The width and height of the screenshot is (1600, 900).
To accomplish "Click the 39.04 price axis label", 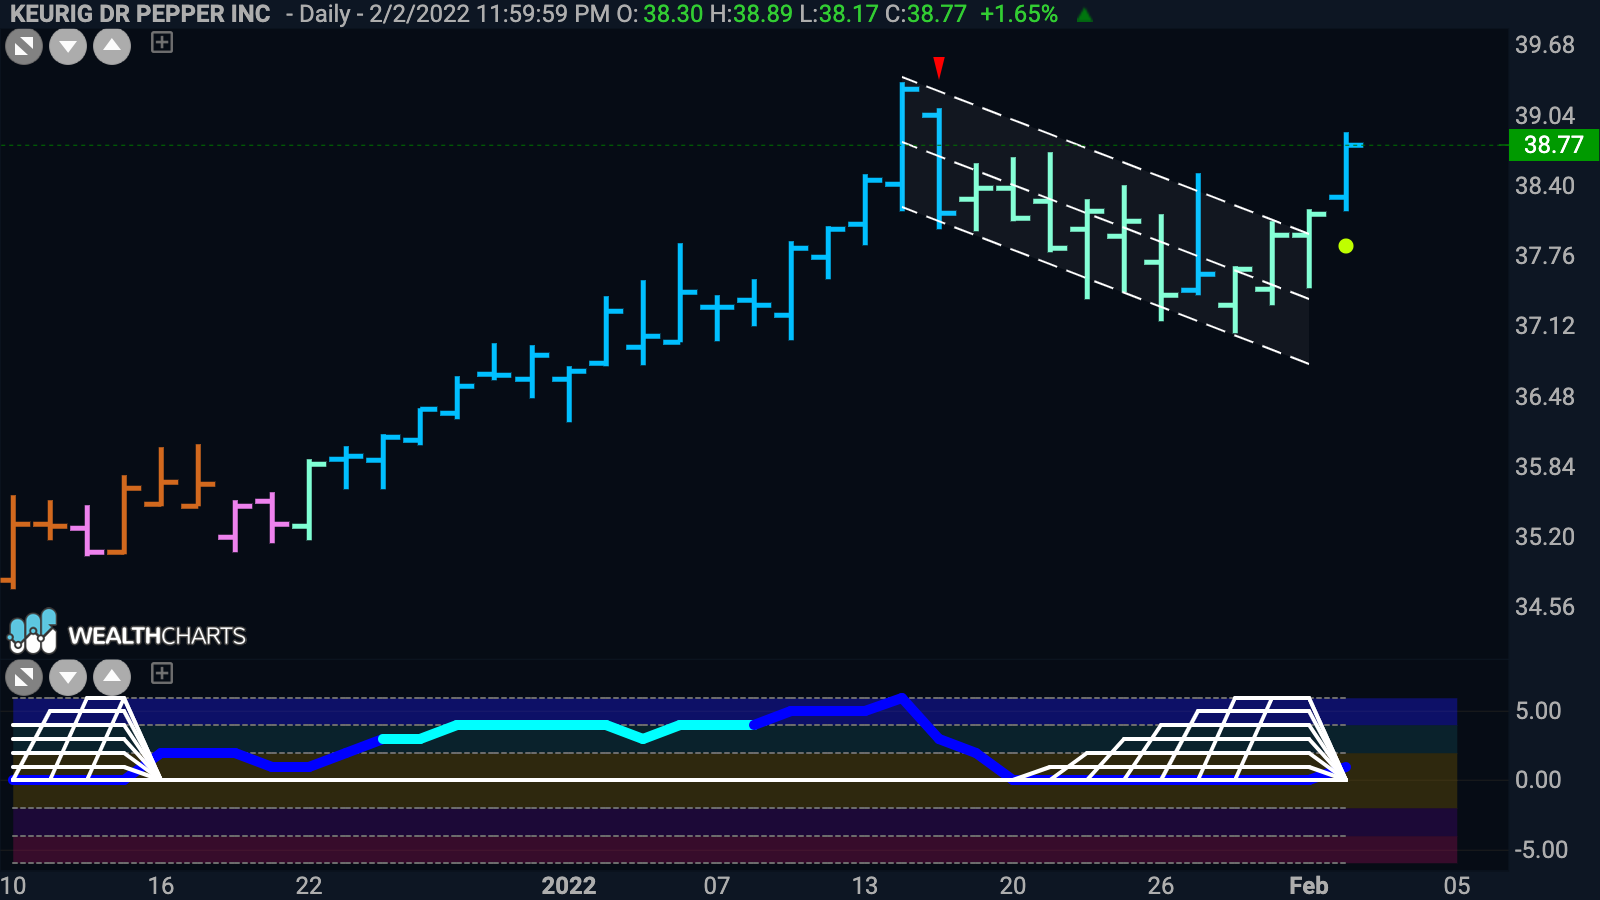I will coord(1544,115).
